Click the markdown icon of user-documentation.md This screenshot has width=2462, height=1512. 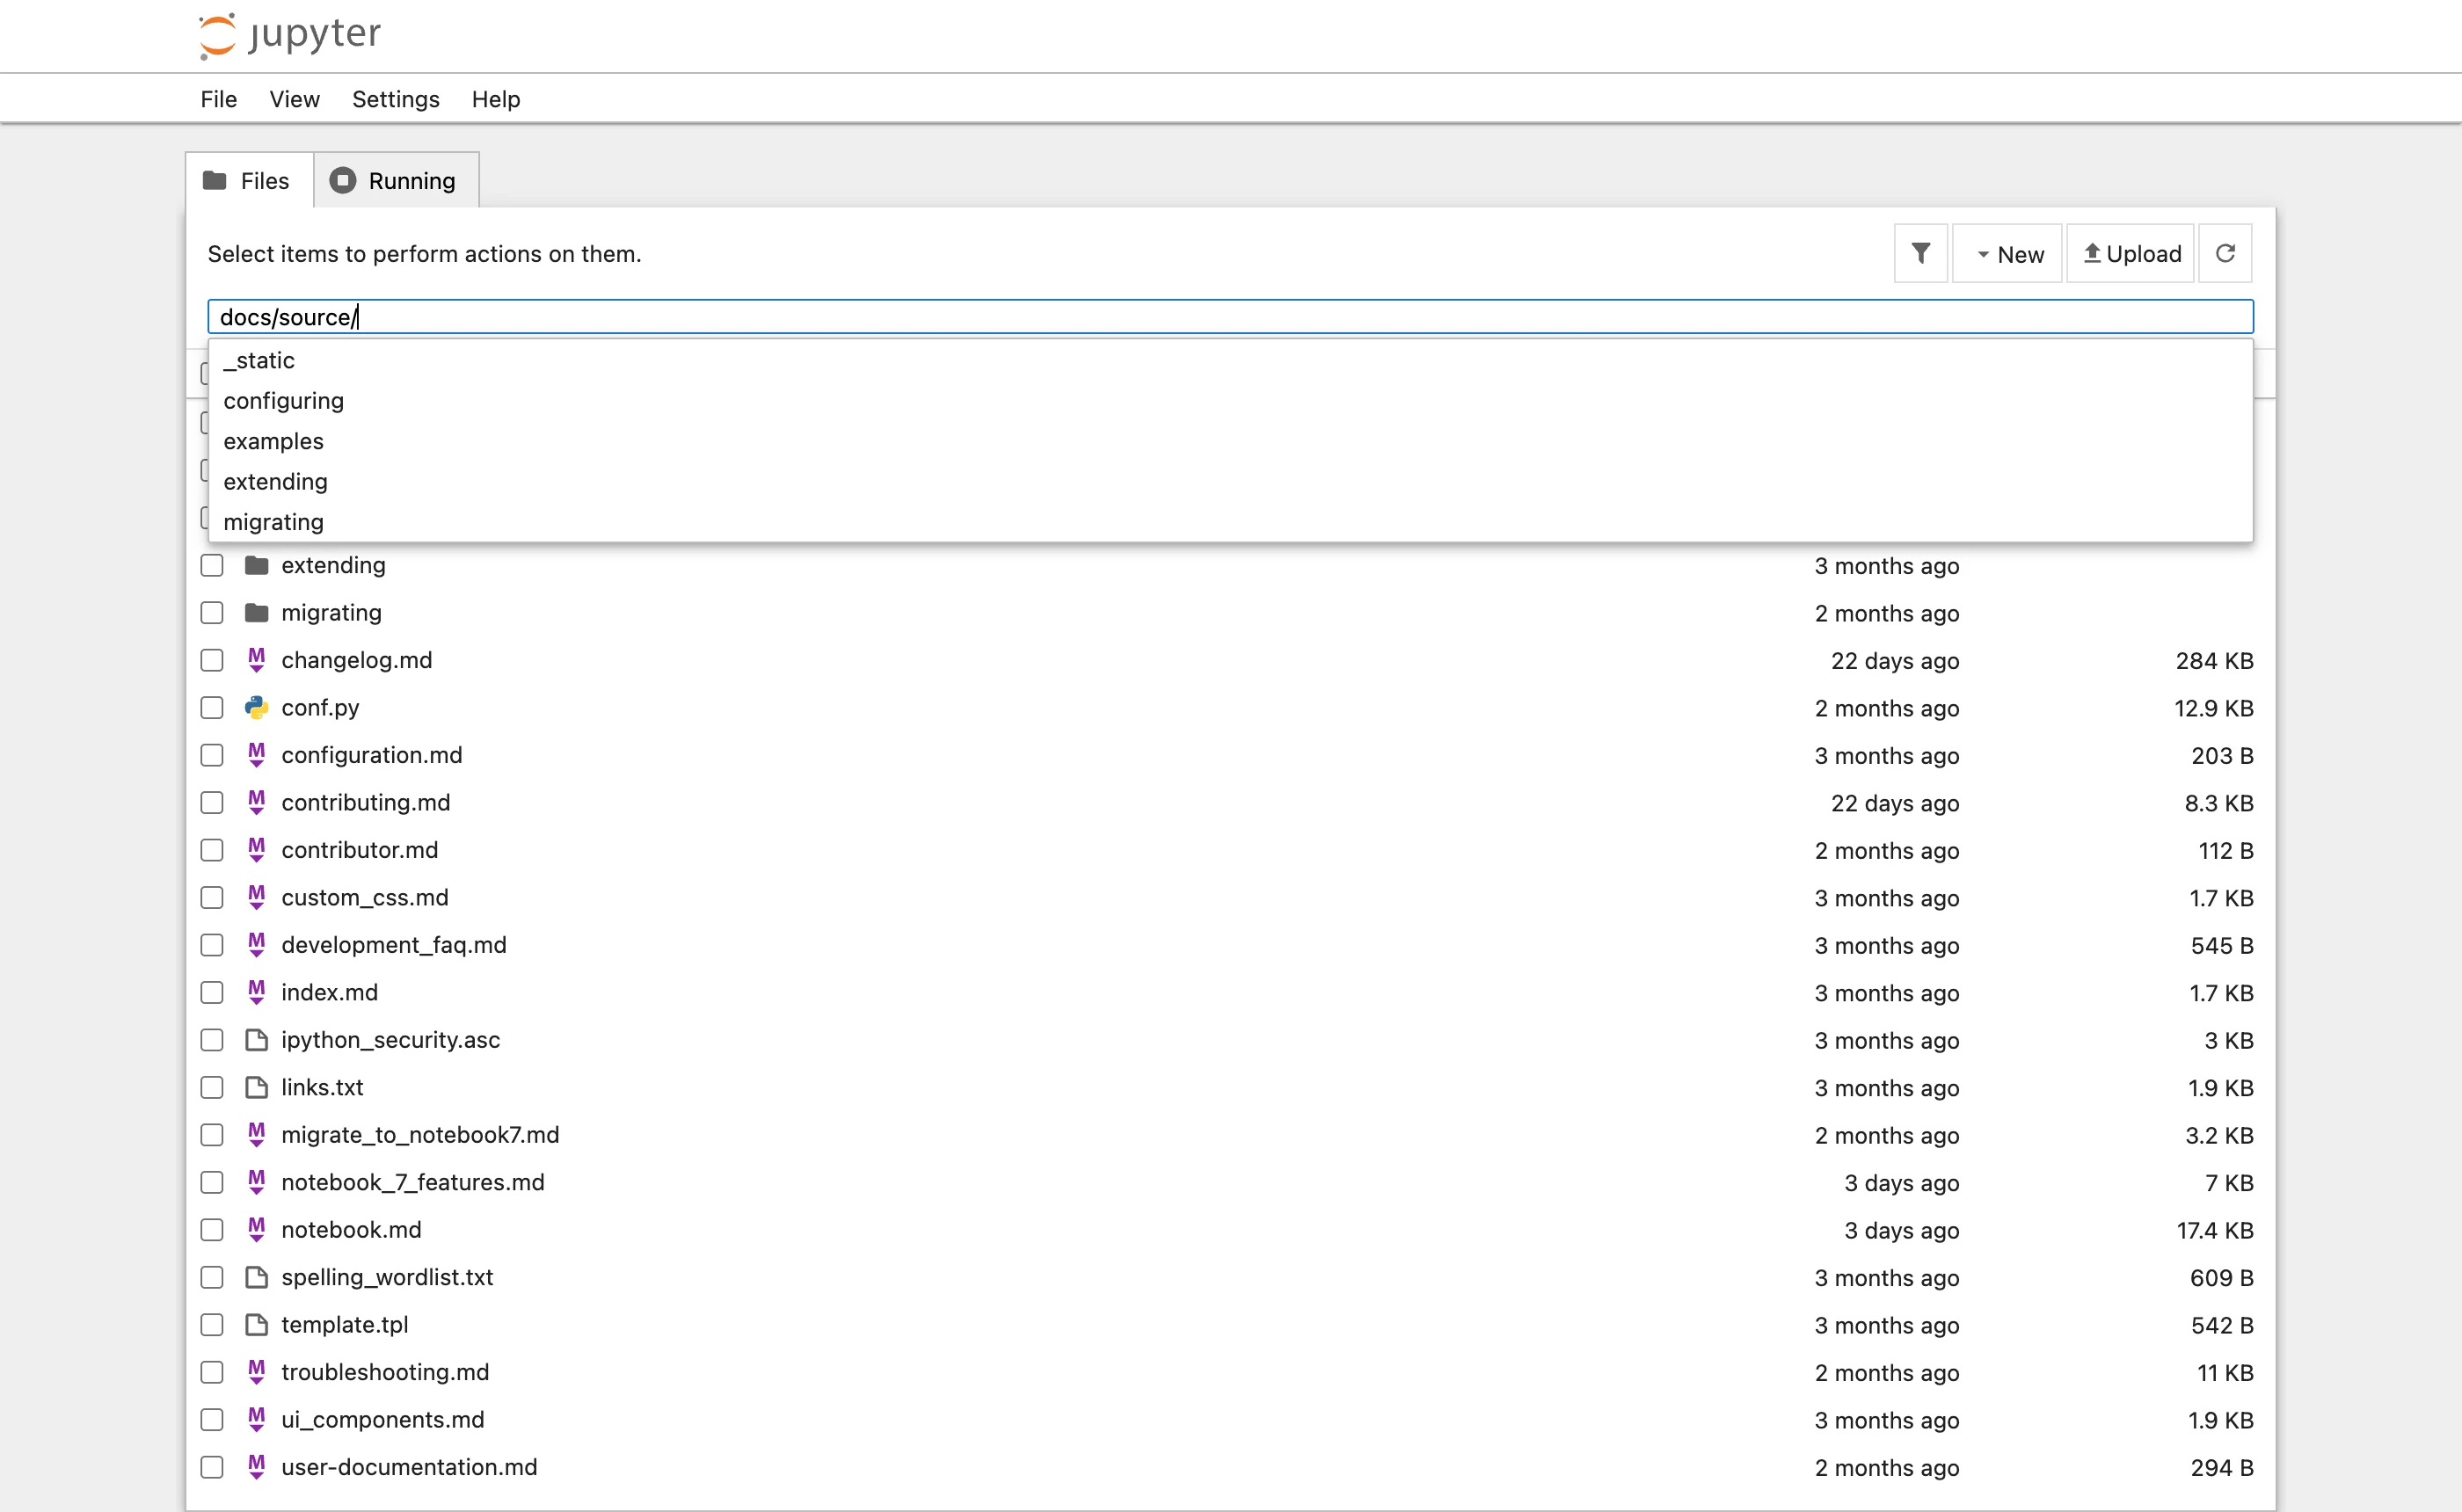[x=257, y=1468]
